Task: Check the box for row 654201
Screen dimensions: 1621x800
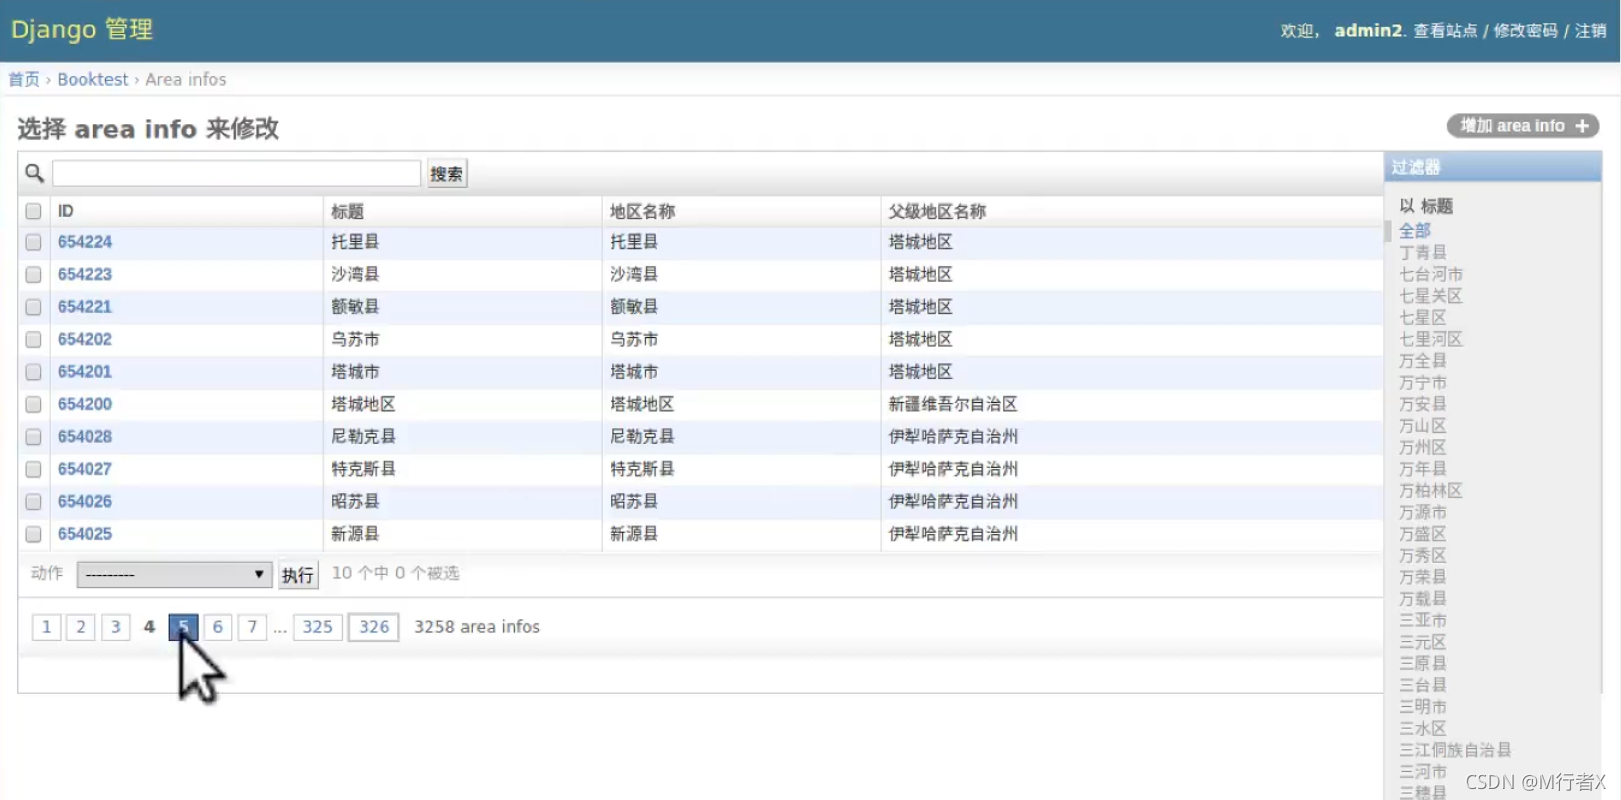Action: point(33,372)
